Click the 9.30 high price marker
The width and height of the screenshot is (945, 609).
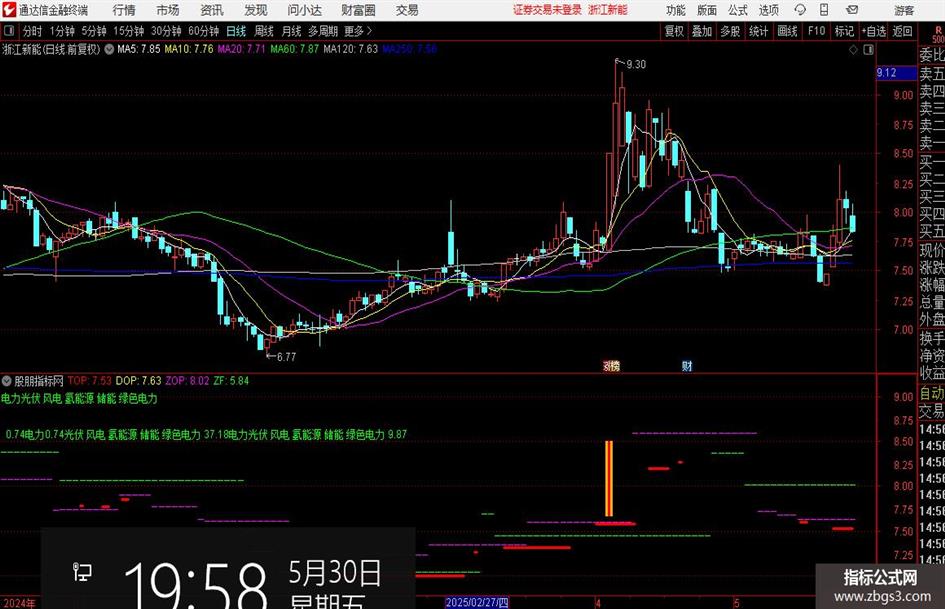coord(636,64)
